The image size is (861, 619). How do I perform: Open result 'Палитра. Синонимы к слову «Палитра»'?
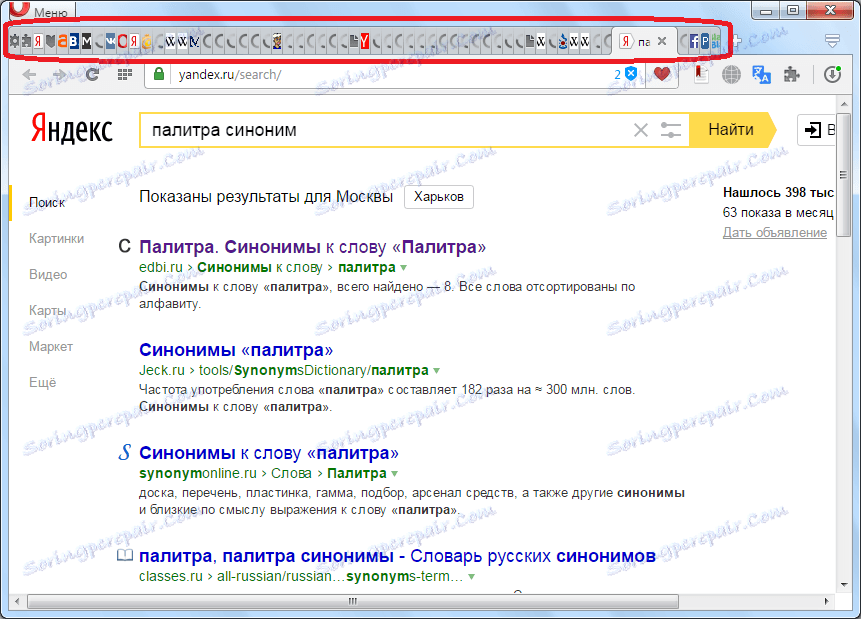(x=312, y=247)
